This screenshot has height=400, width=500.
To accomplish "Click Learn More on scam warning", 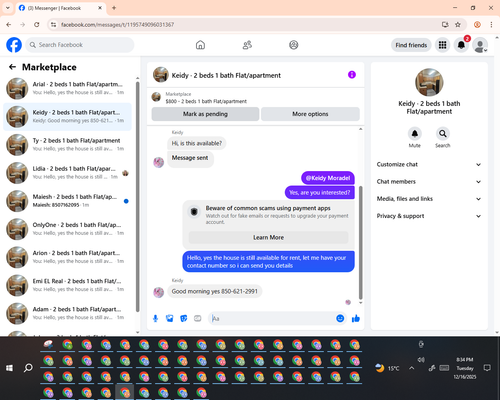I will (268, 237).
